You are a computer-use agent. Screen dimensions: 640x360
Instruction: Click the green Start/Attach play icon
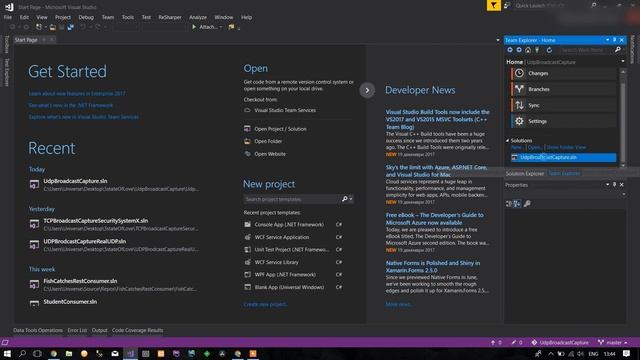(194, 27)
